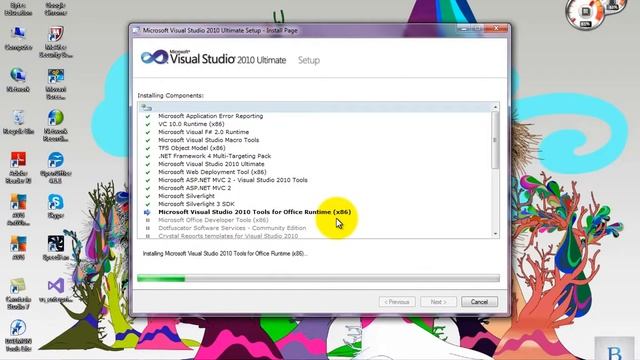This screenshot has height=360, width=640.
Task: Click blue arrow icon beside Tools for Office Runtime
Action: pos(147,212)
